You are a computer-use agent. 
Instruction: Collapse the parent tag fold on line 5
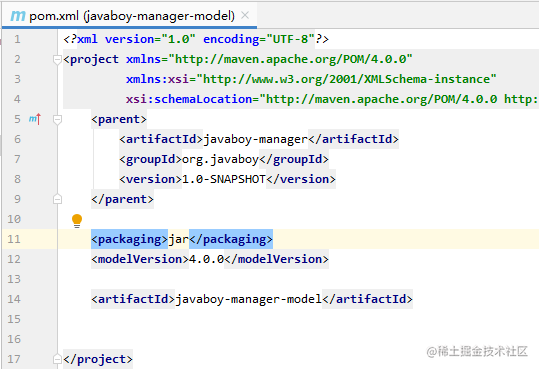[x=57, y=119]
